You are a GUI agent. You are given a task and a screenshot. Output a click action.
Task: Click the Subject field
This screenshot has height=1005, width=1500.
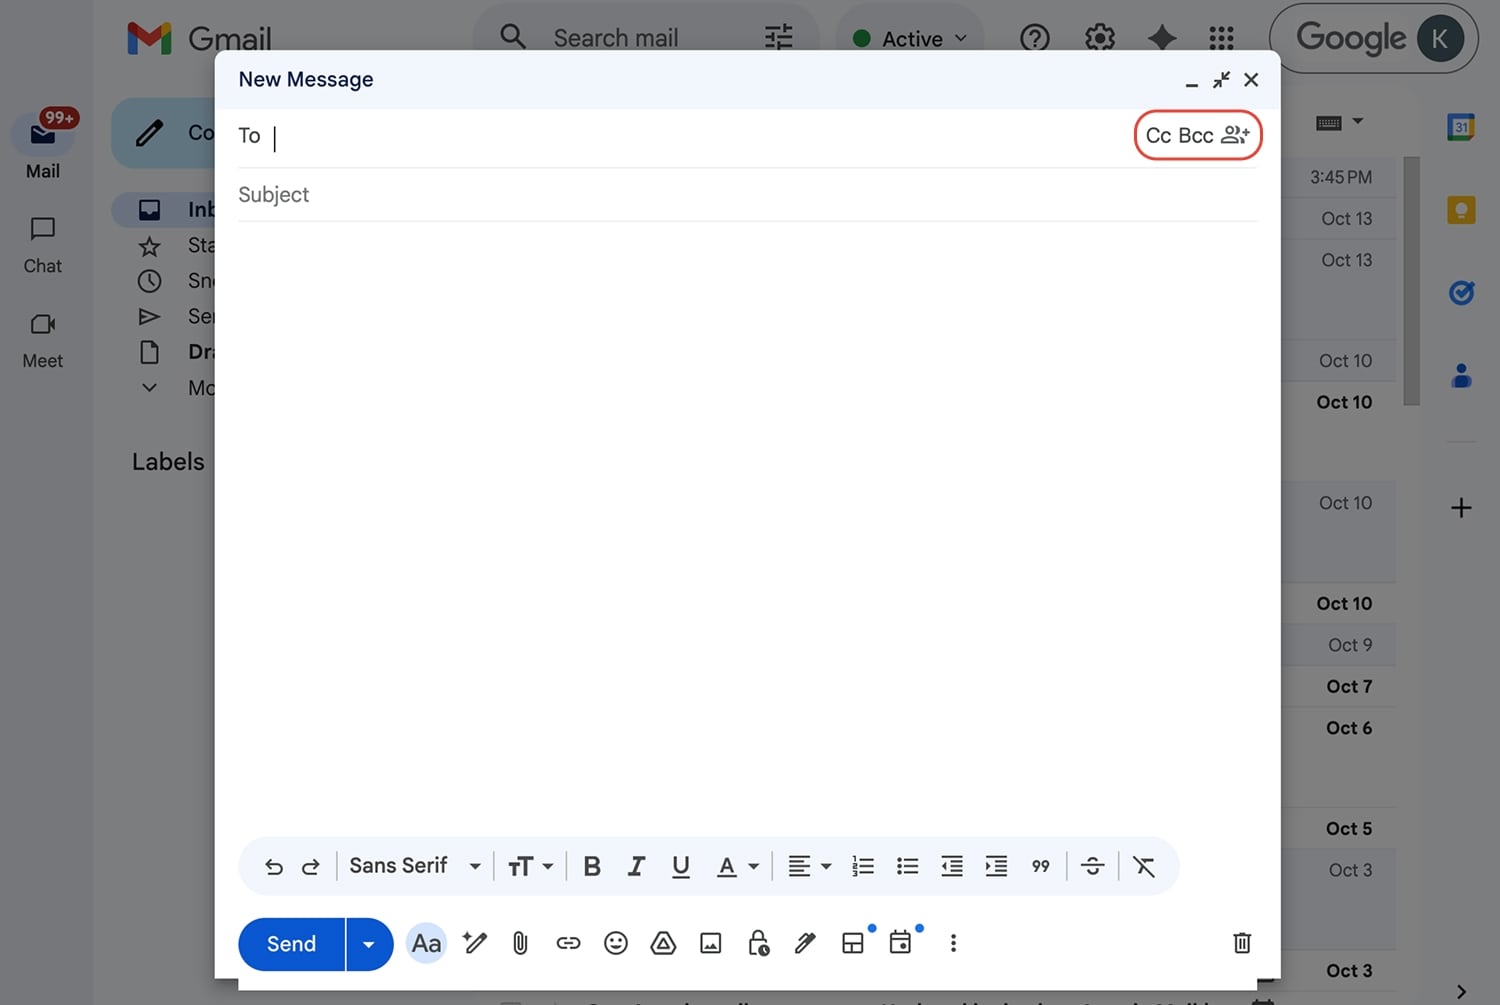tap(747, 195)
